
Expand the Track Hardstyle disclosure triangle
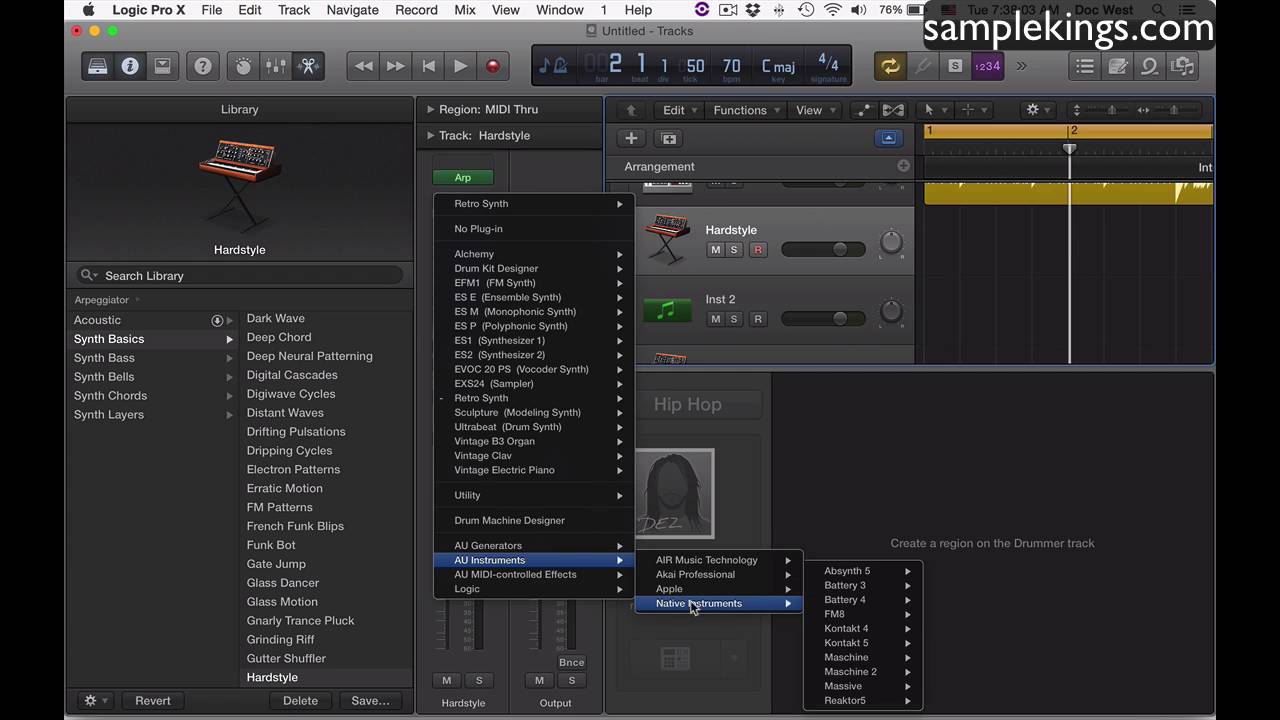tap(430, 135)
